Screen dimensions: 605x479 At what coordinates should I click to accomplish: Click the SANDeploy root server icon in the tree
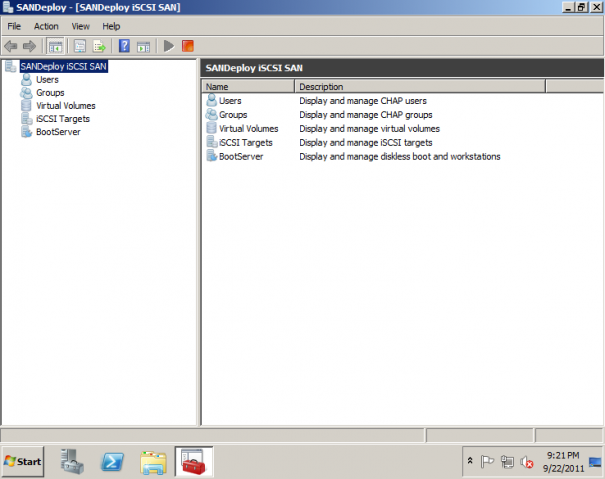(x=11, y=66)
